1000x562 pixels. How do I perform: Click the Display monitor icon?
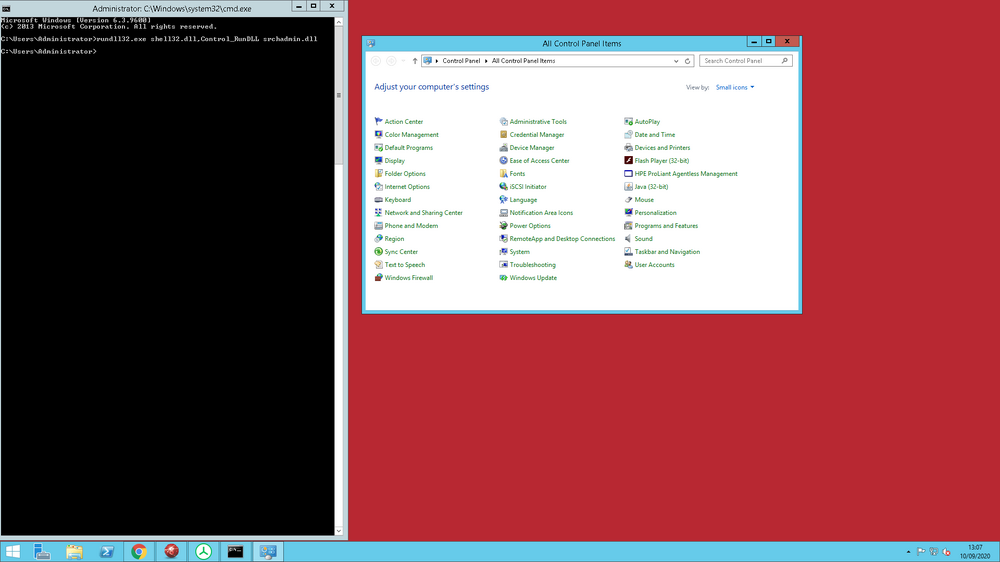point(378,161)
